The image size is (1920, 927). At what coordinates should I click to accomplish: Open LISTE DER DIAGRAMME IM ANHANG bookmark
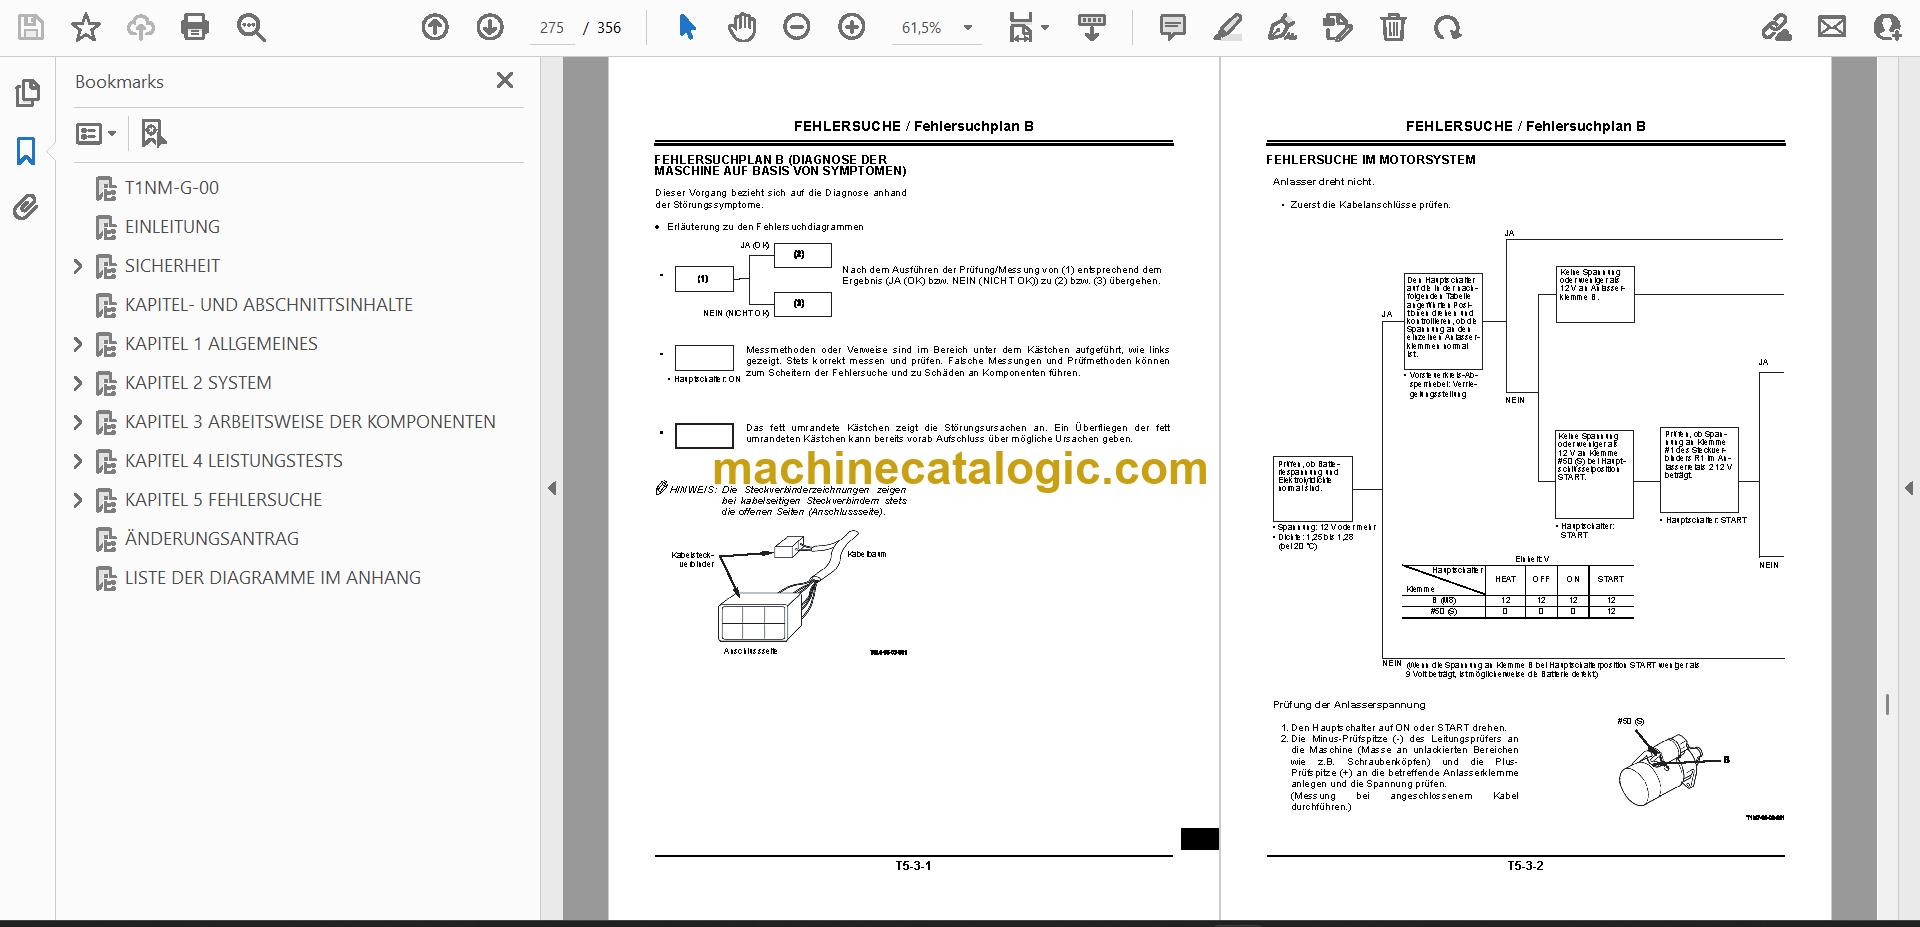pyautogui.click(x=273, y=578)
